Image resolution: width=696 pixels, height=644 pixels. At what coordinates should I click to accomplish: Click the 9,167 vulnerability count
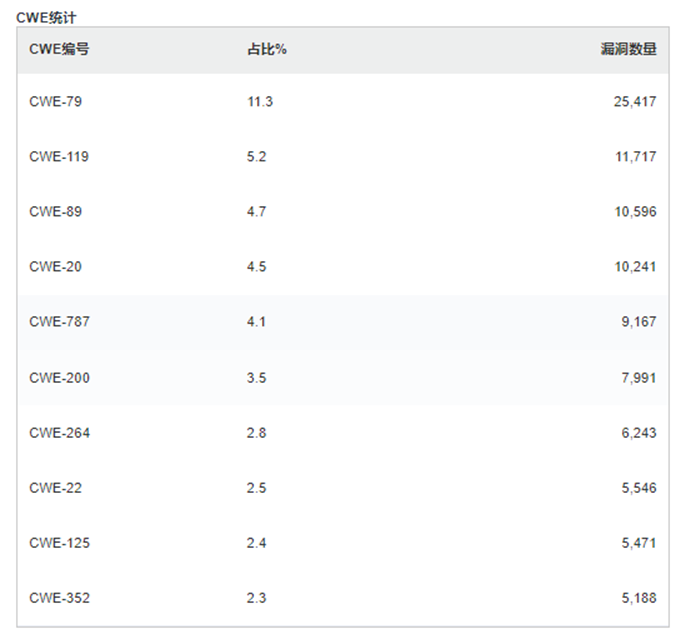638,322
